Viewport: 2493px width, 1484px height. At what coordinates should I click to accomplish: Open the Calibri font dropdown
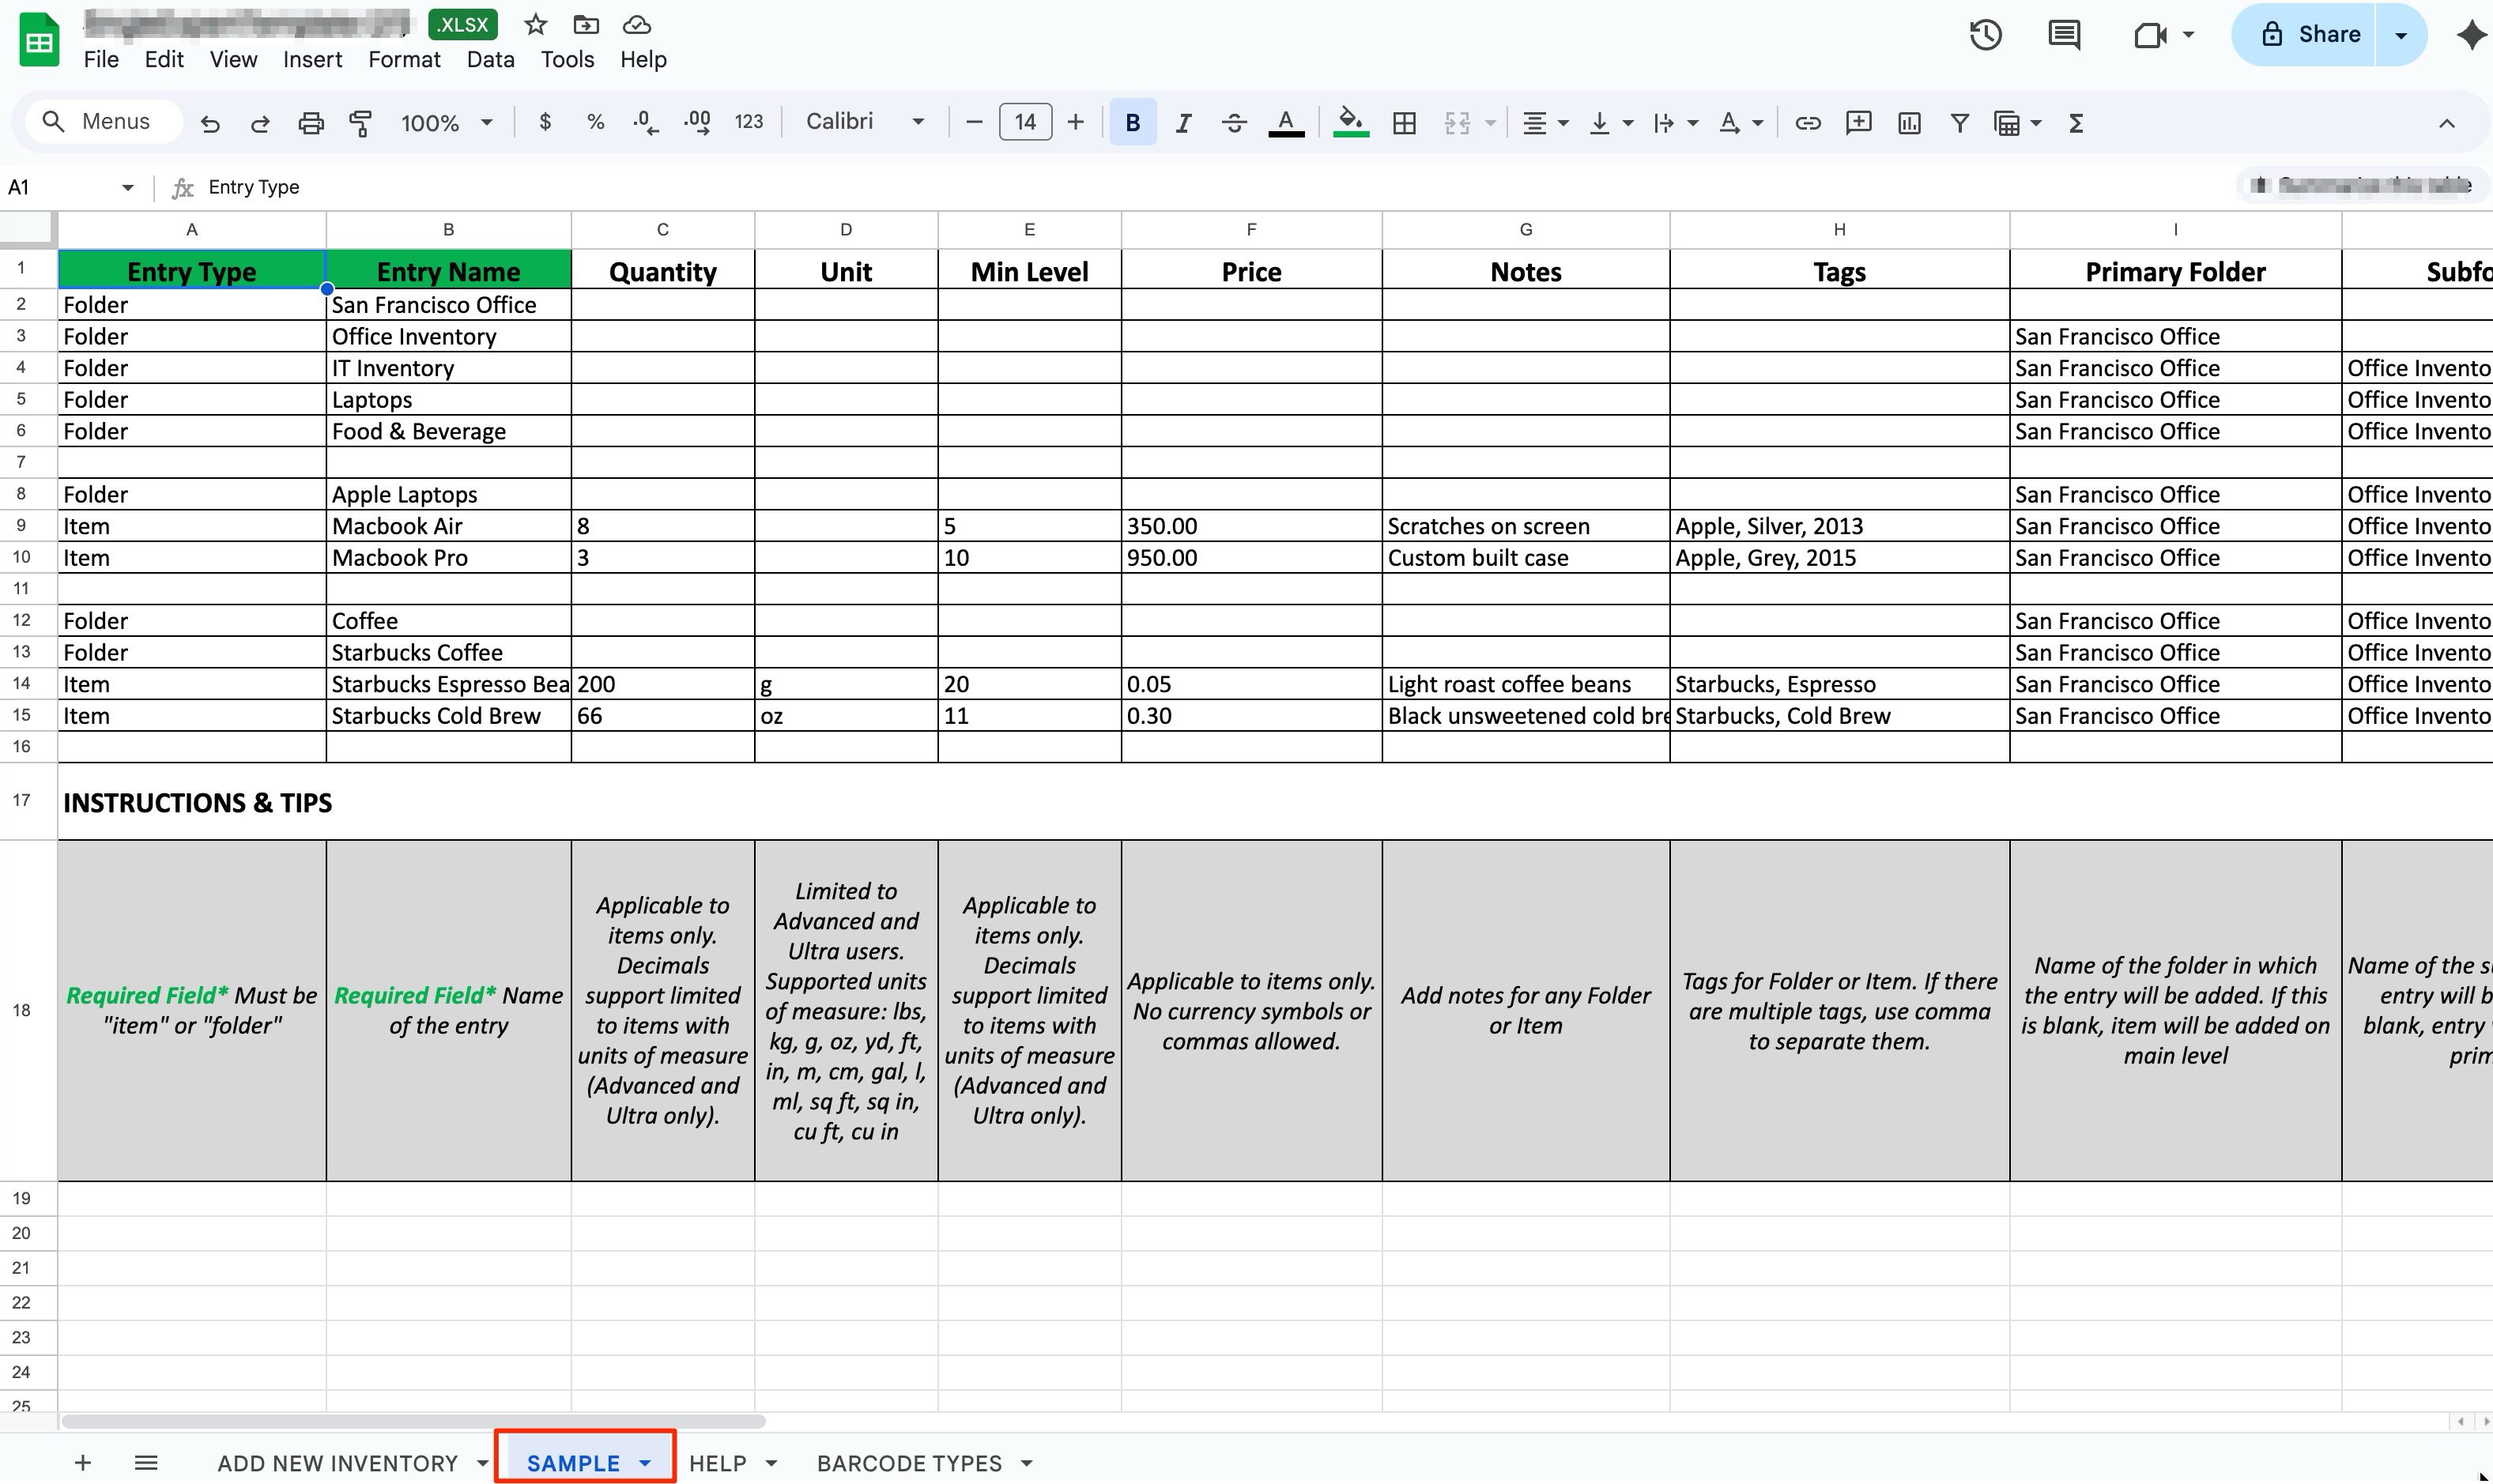tap(864, 122)
